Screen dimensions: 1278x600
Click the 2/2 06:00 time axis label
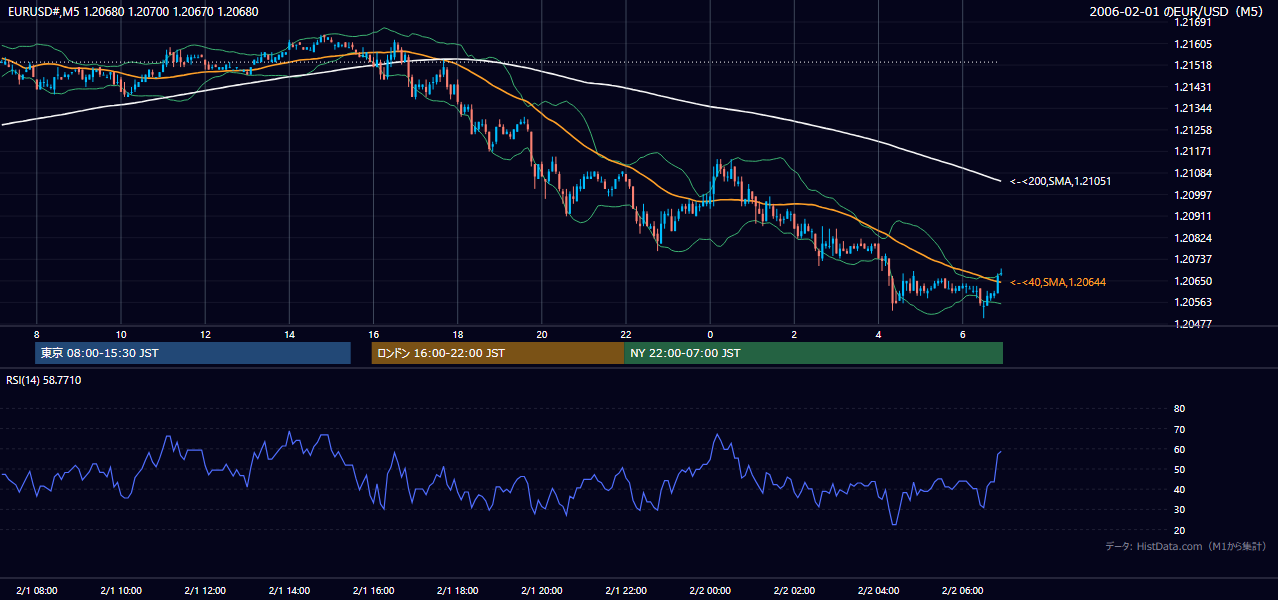pos(962,590)
